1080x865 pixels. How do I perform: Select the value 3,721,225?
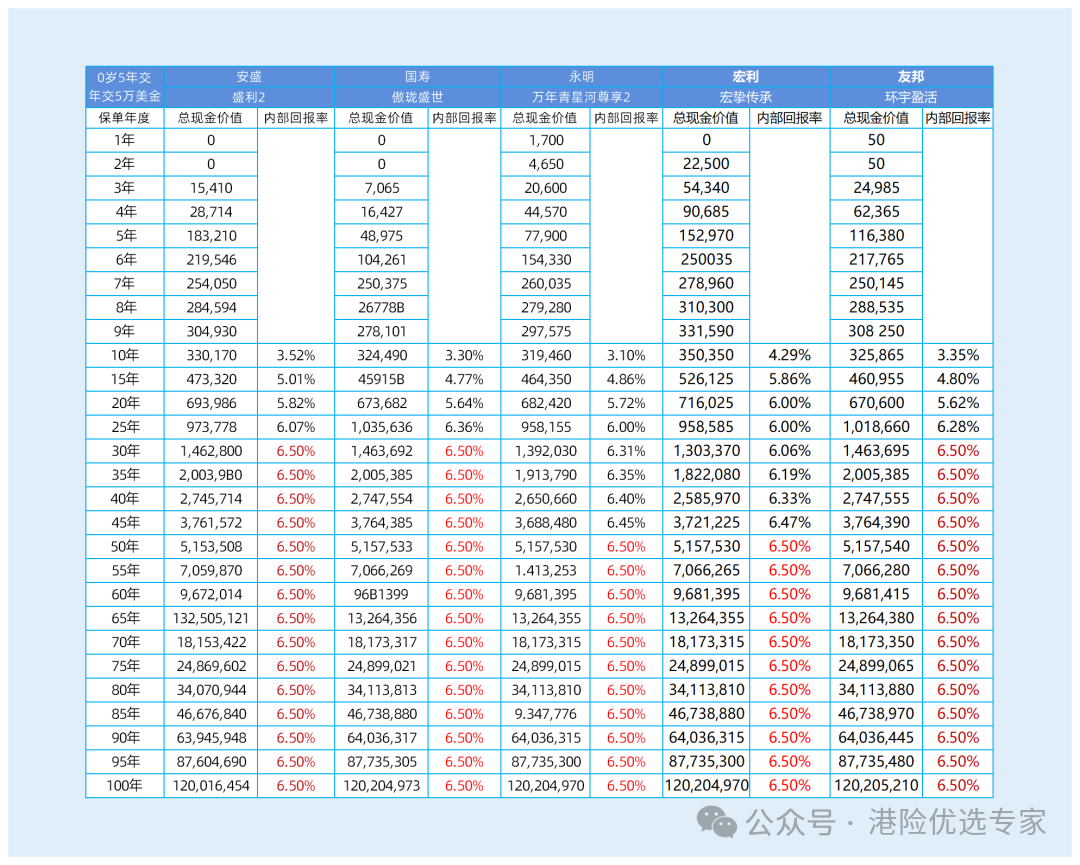[707, 523]
